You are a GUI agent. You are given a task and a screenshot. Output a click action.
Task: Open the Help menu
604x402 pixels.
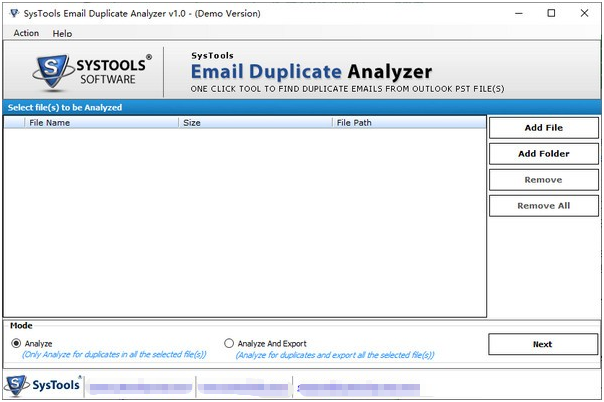point(62,34)
